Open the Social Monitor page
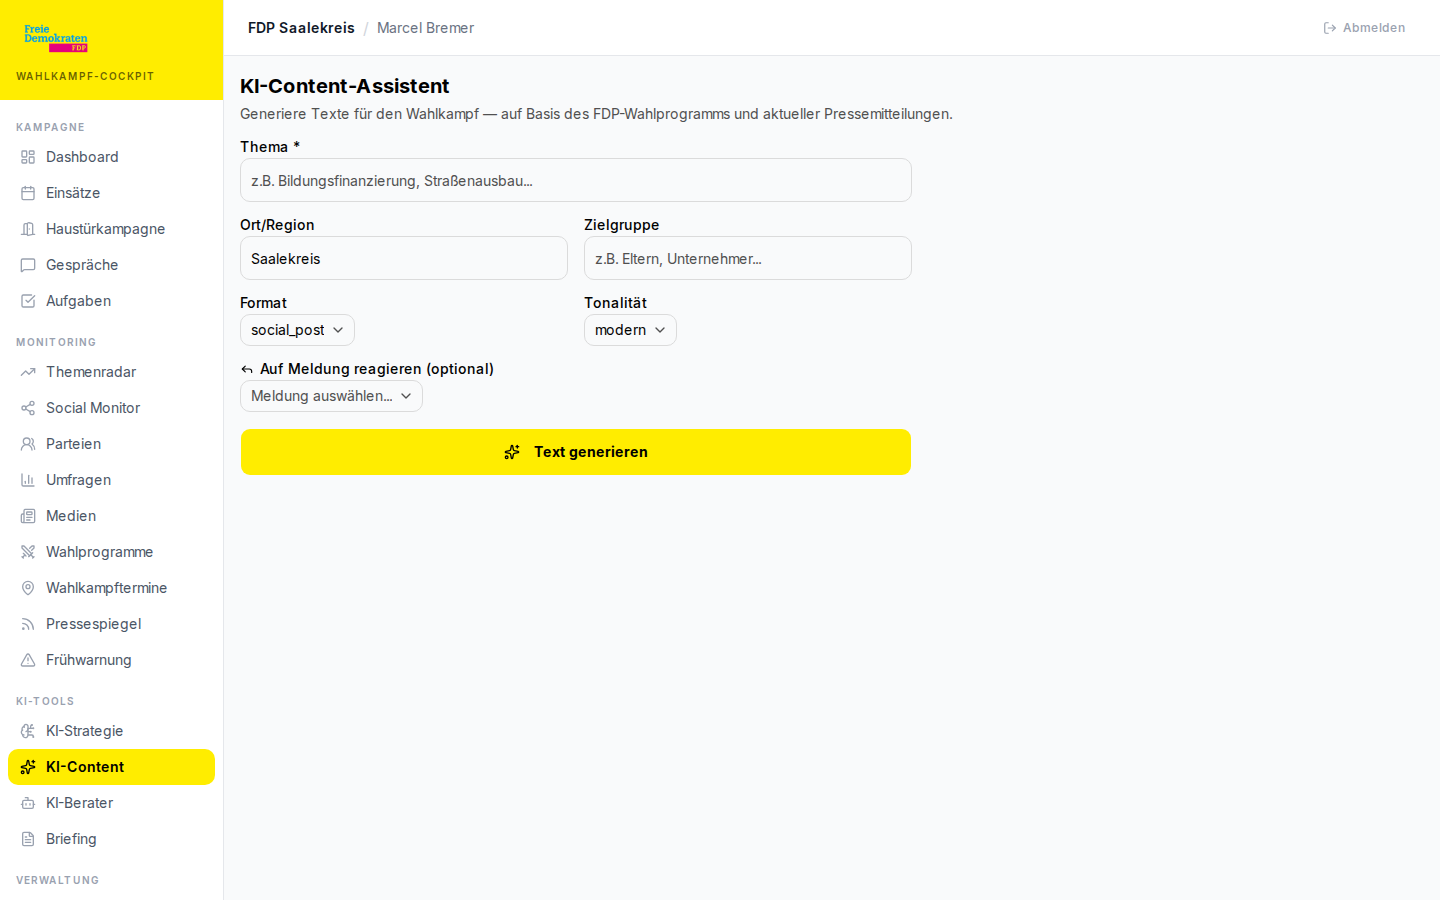Viewport: 1440px width, 900px height. tap(111, 408)
